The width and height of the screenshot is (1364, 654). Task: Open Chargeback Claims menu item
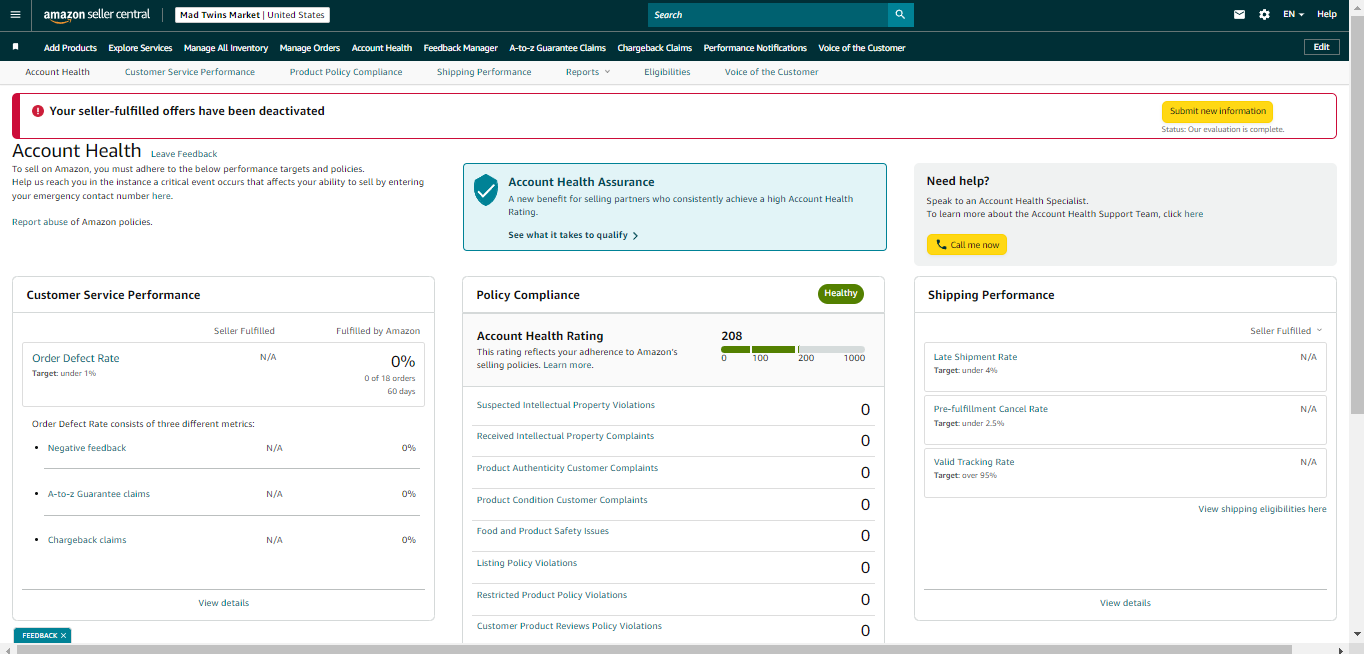pyautogui.click(x=655, y=48)
